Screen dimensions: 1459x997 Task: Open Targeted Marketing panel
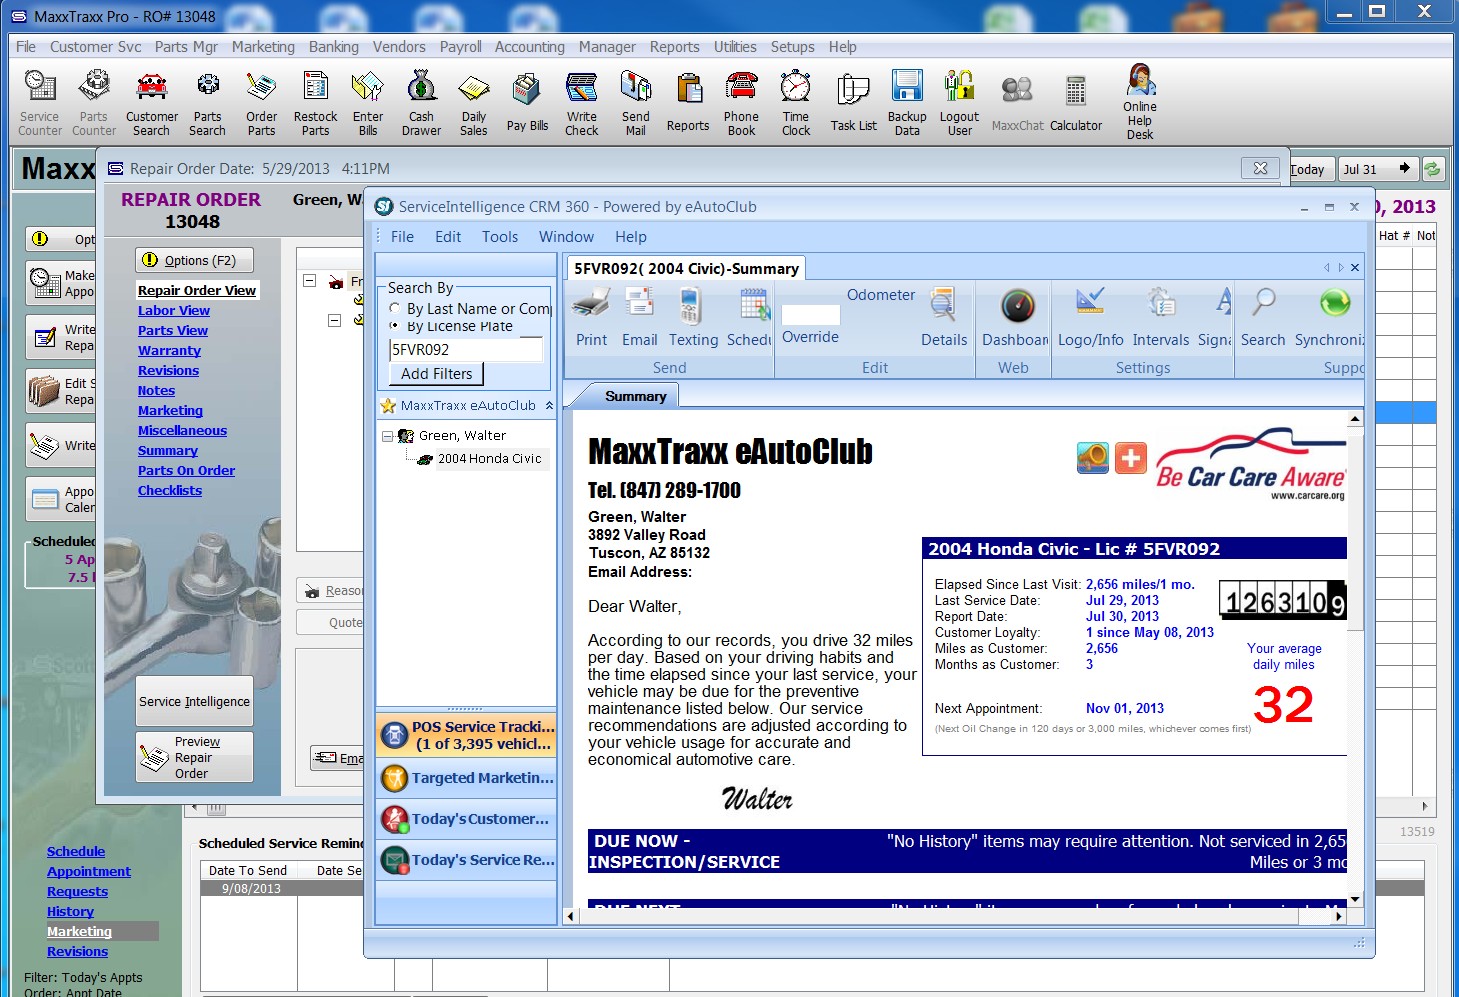coord(466,777)
